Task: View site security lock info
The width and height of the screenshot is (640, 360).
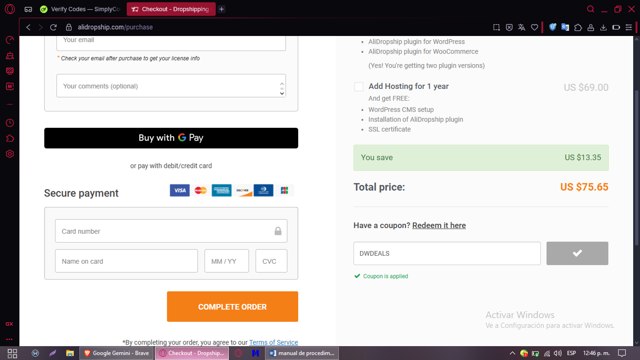Action: (x=69, y=27)
